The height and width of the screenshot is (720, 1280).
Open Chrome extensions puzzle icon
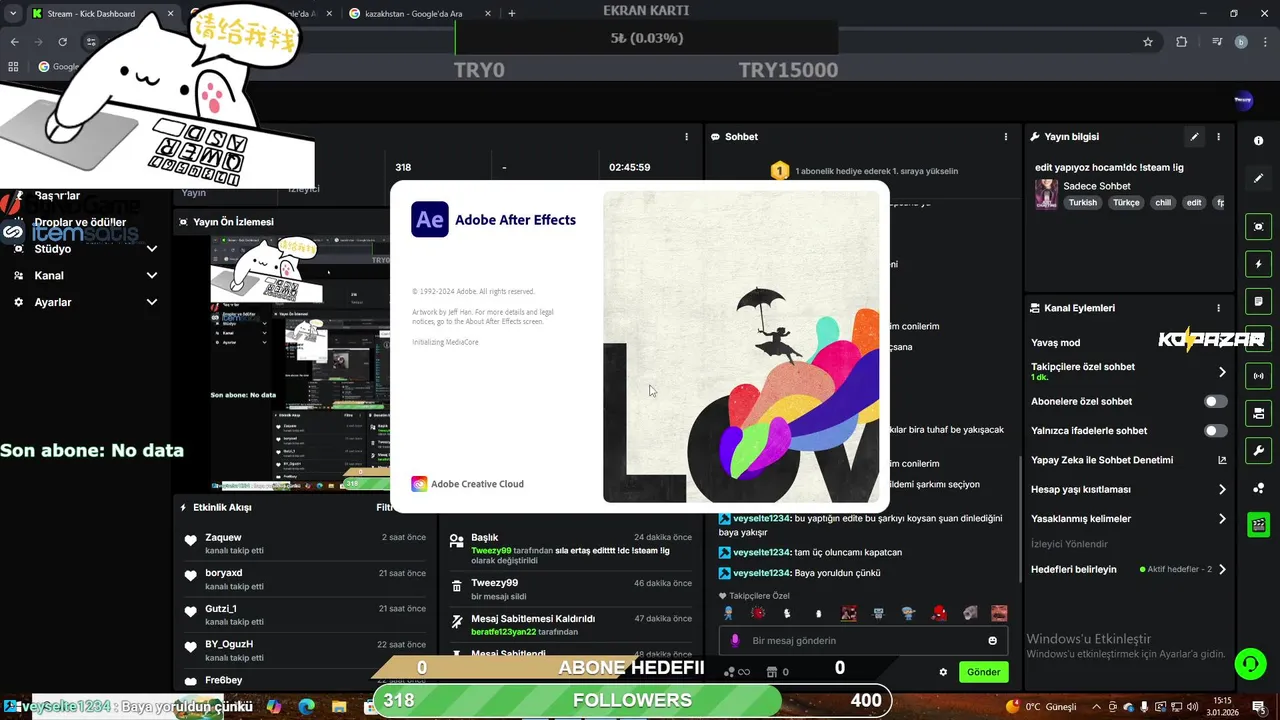click(1182, 42)
